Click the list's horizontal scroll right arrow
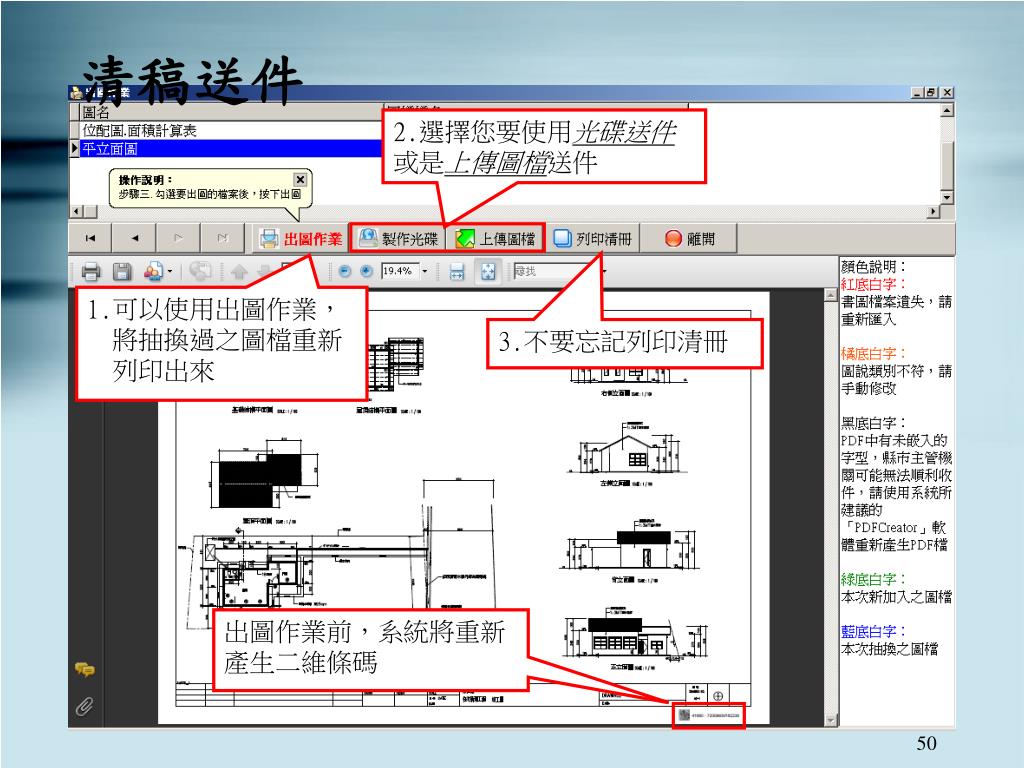Viewport: 1024px width, 768px height. point(933,212)
